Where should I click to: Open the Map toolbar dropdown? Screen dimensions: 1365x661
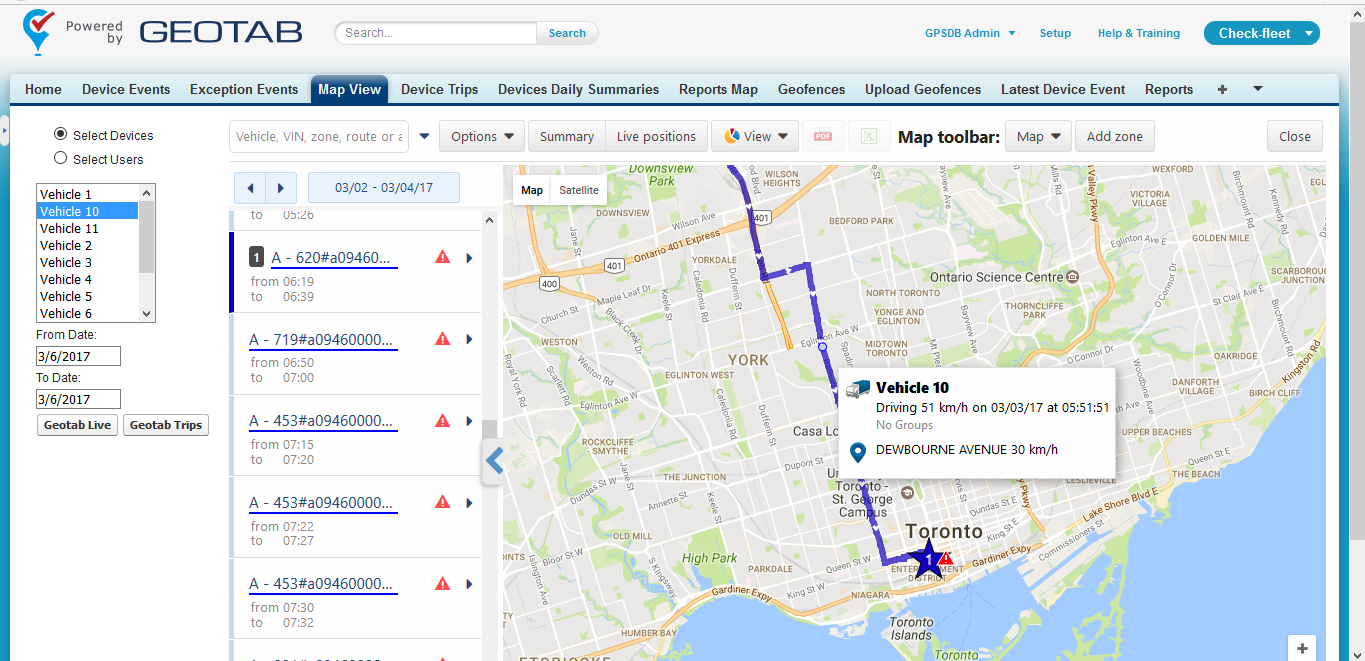click(x=1037, y=136)
